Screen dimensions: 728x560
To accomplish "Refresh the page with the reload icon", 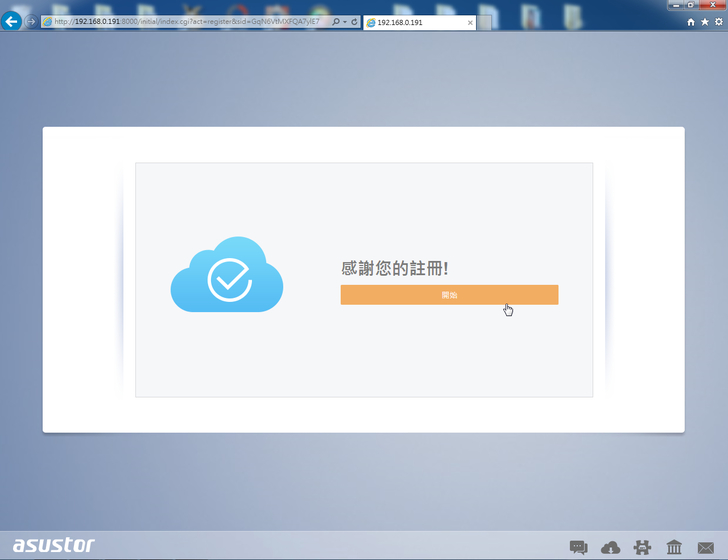I will point(354,22).
